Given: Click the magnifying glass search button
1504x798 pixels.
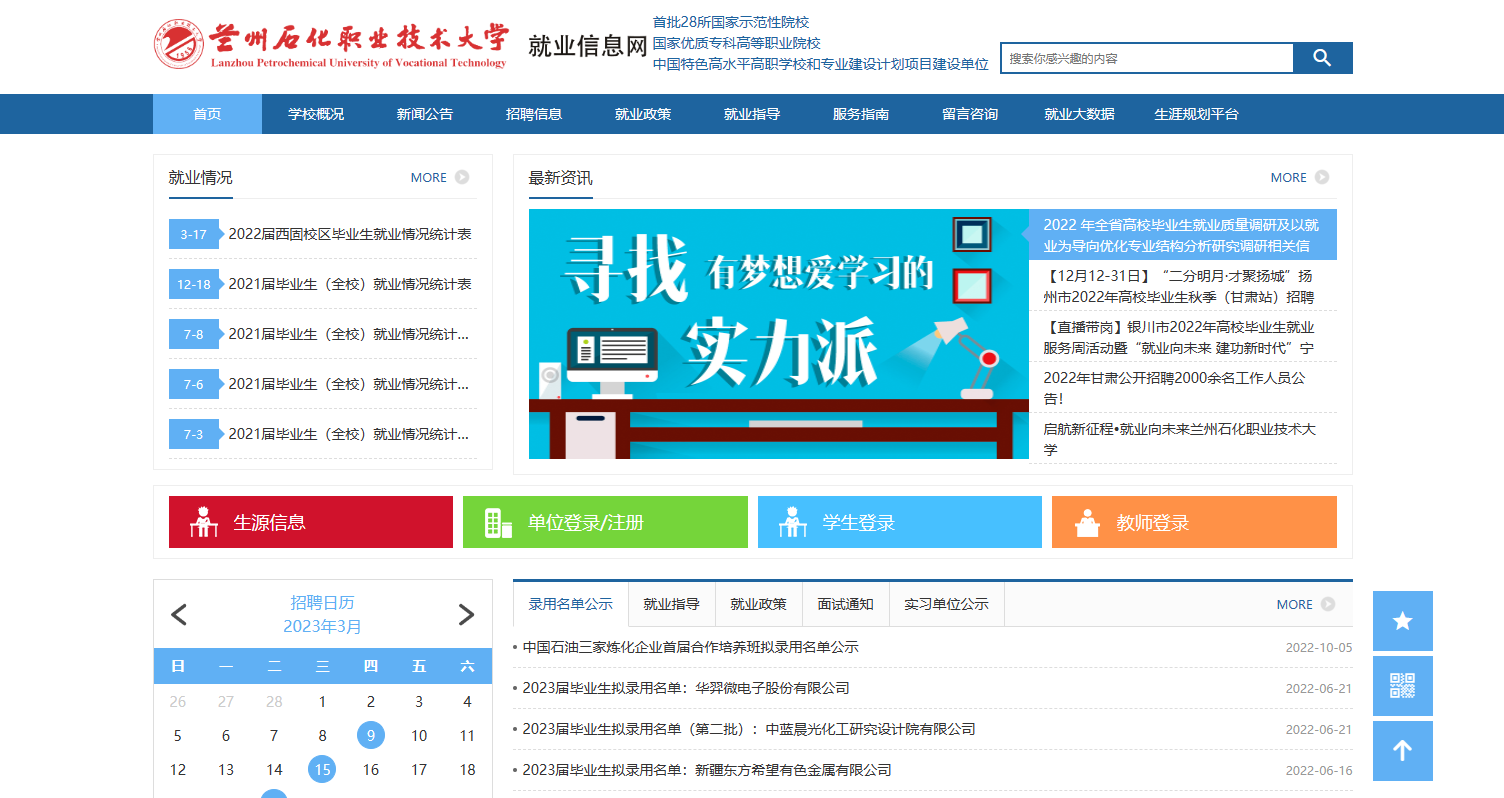Looking at the screenshot, I should (x=1322, y=58).
